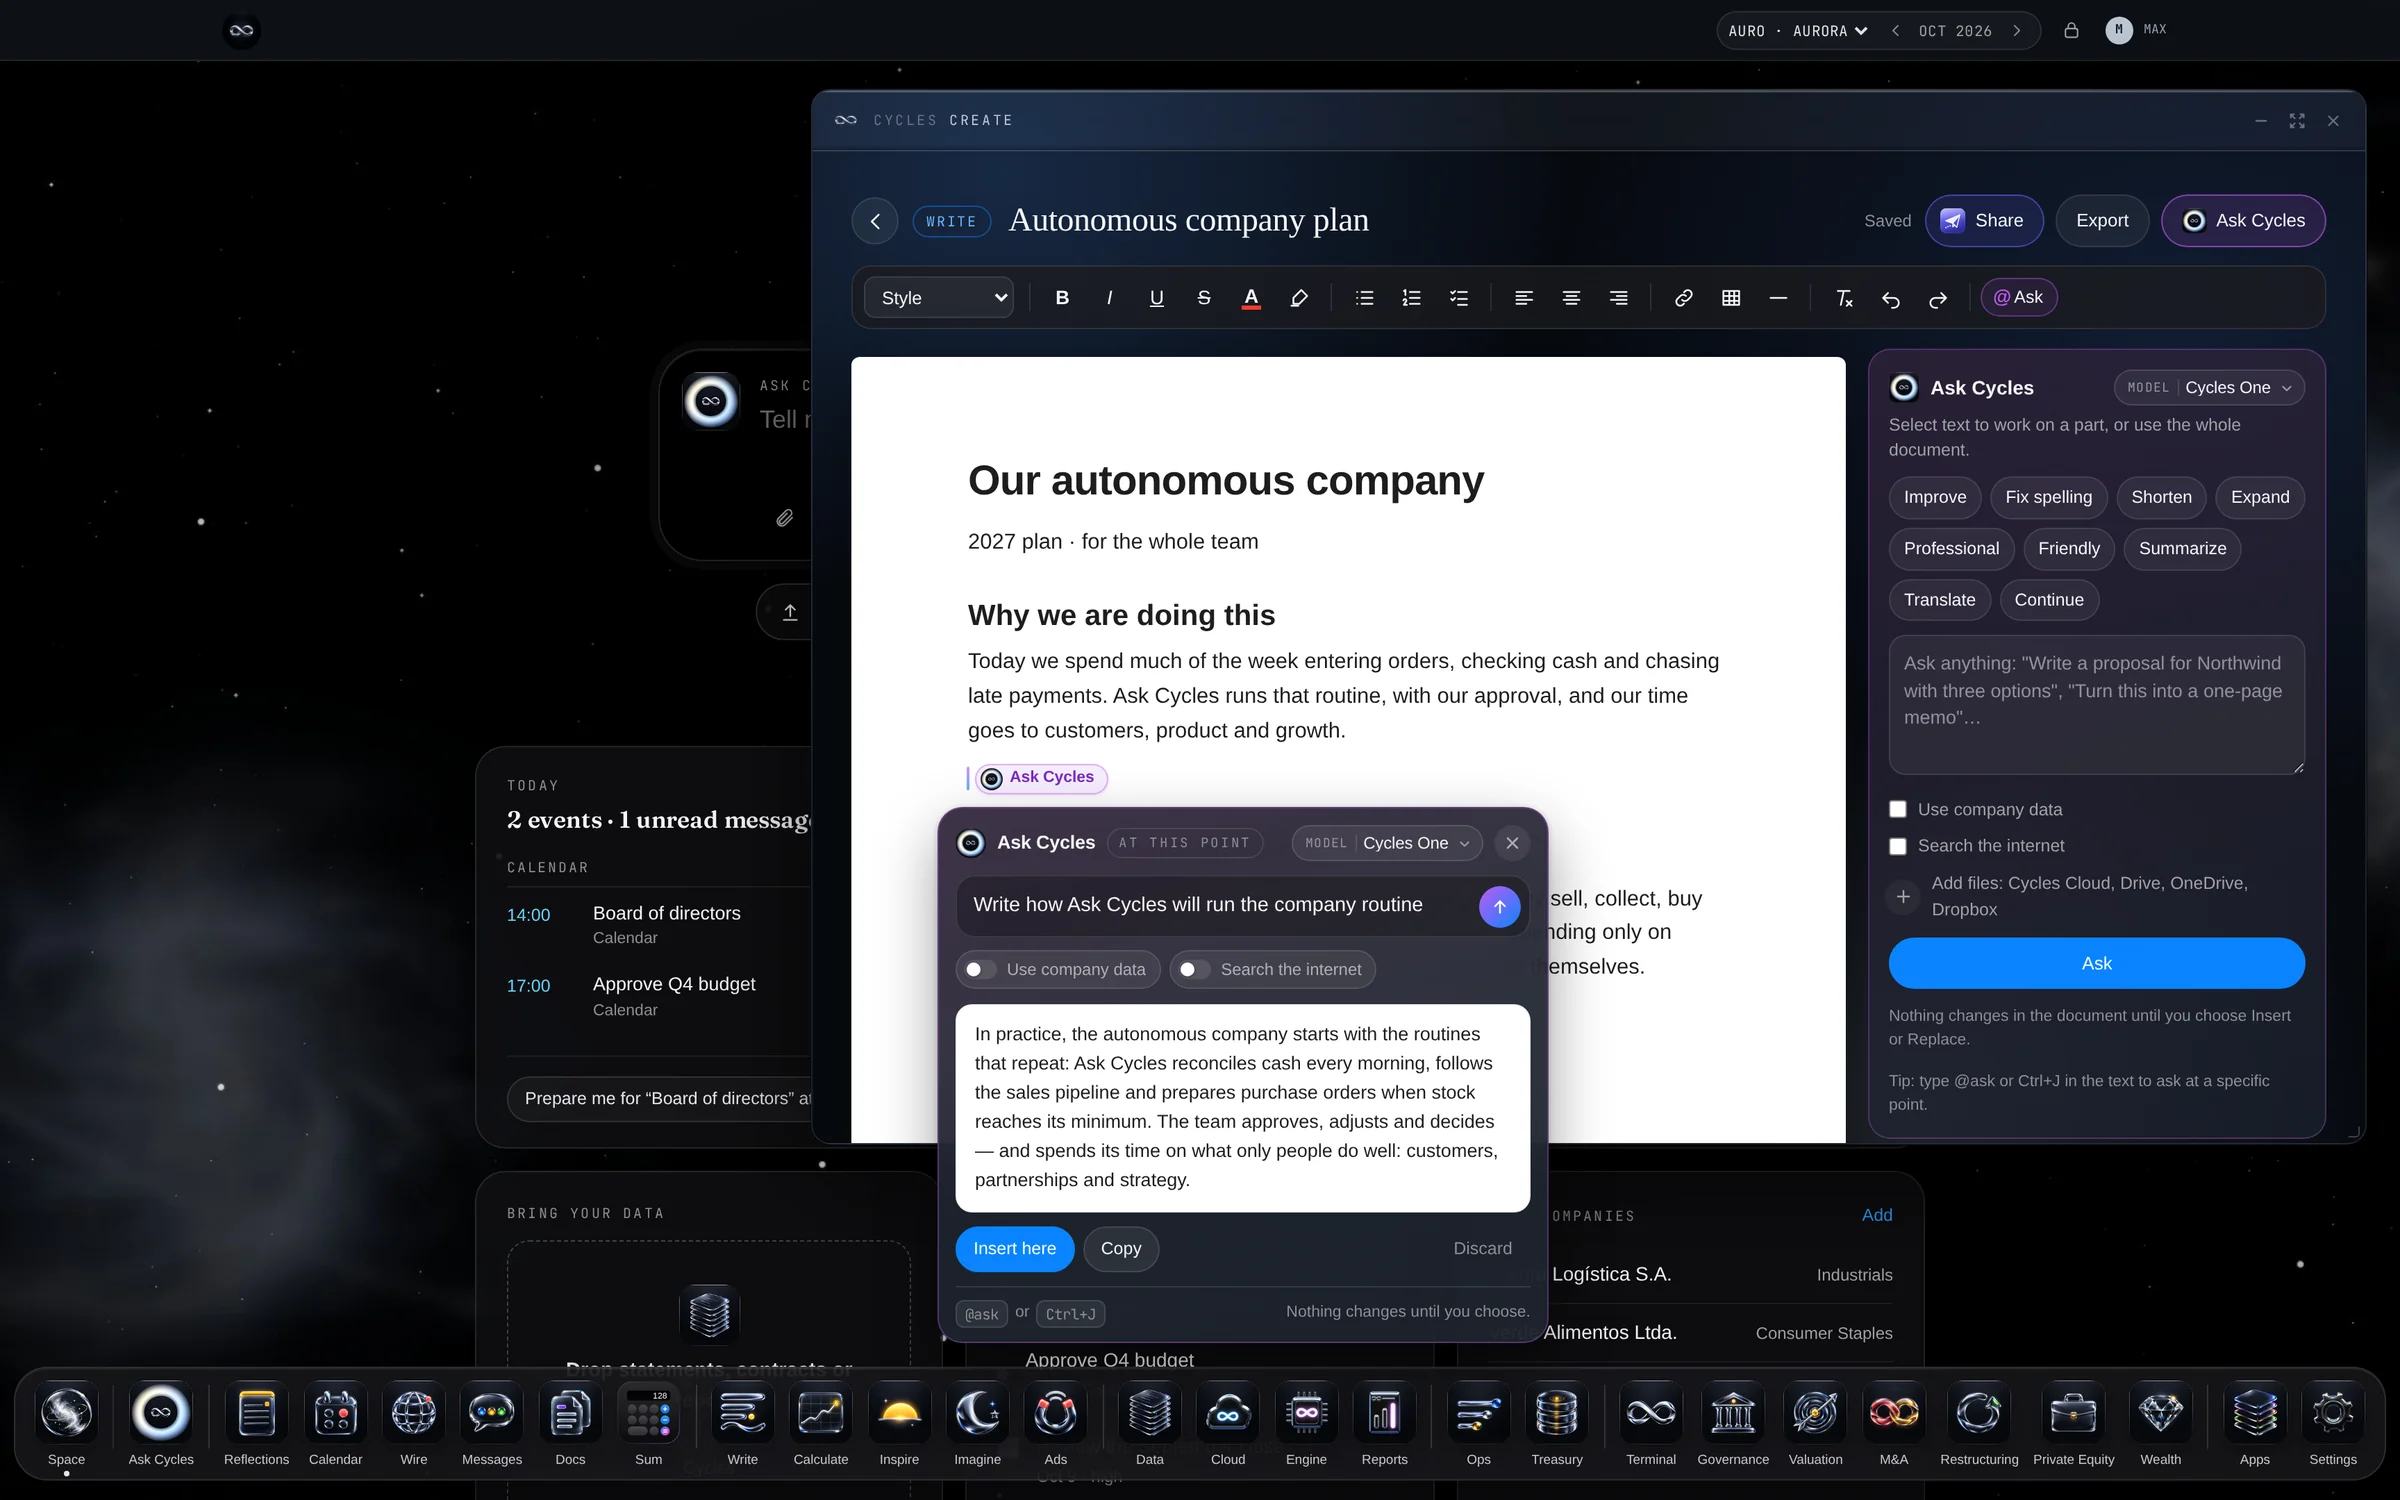The height and width of the screenshot is (1500, 2400).
Task: Click the Share button
Action: click(x=1983, y=221)
